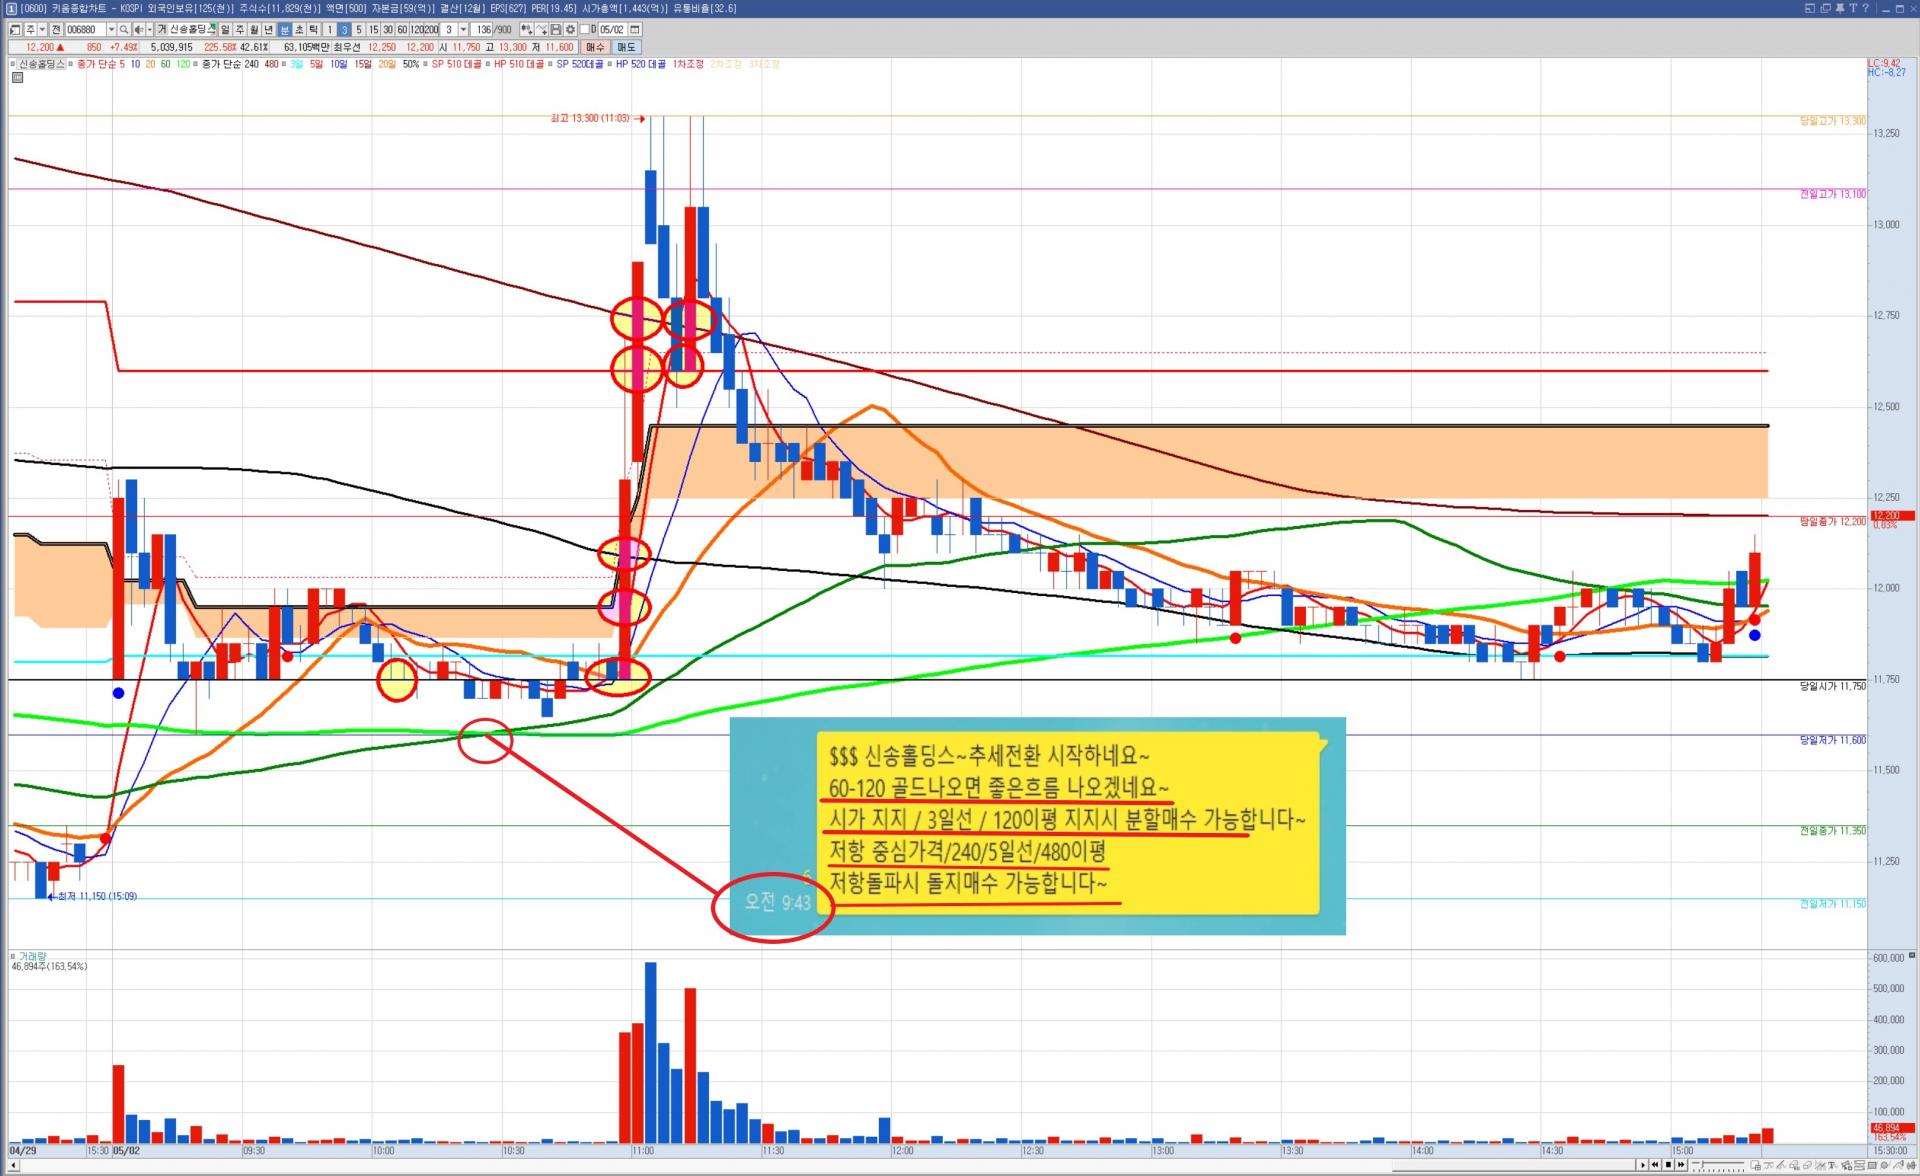
Task: Open the stock code 006880 dropdown
Action: [x=111, y=29]
